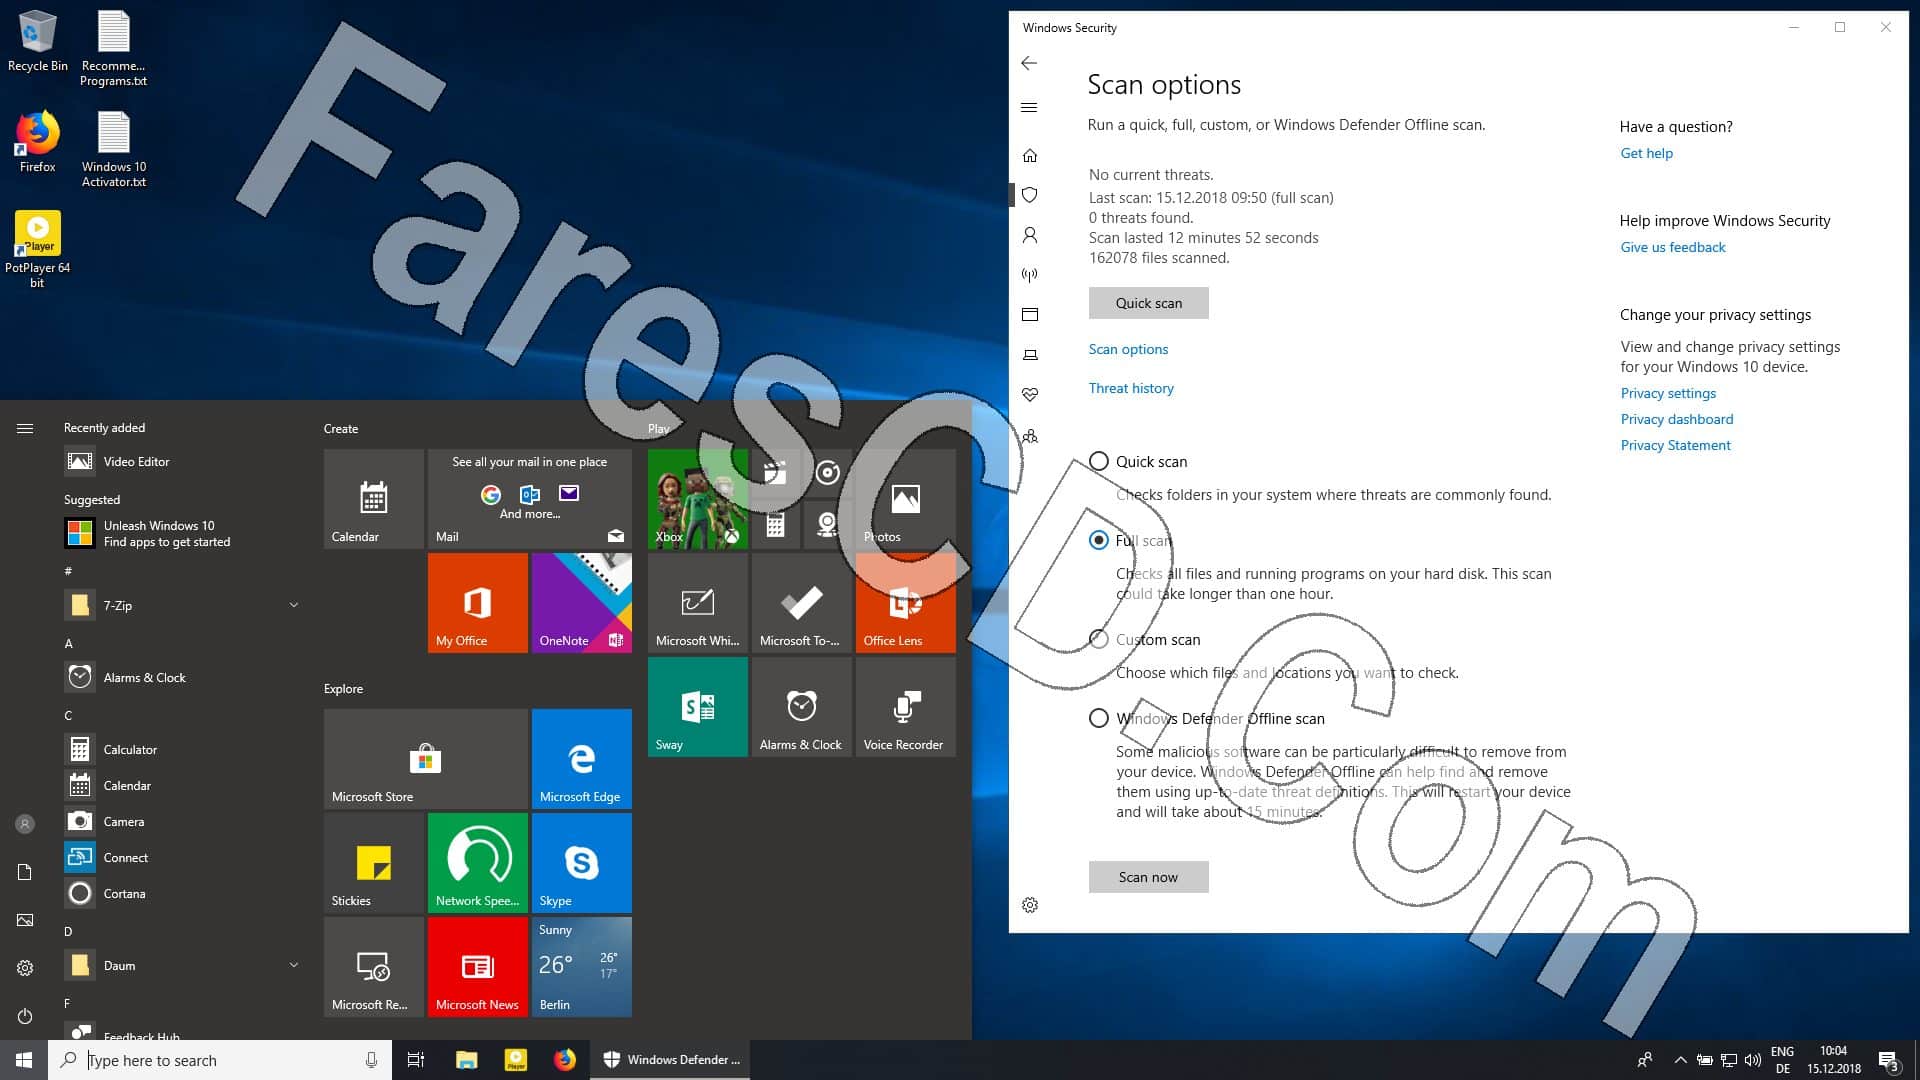Open Camera in the app list
This screenshot has width=1920, height=1080.
click(x=182, y=821)
